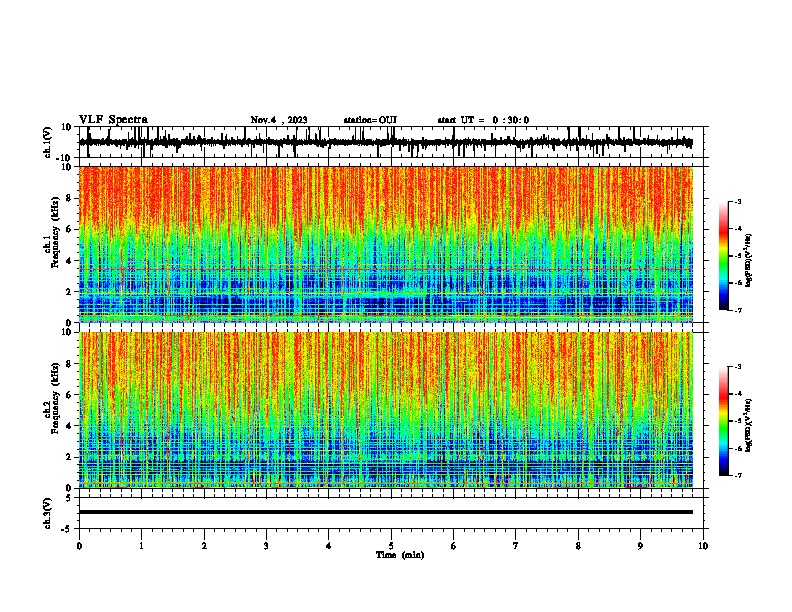Click the time axis tick label "4"

tap(329, 546)
